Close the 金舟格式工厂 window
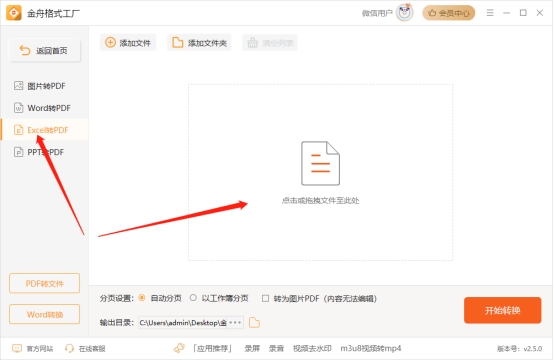The image size is (554, 360). click(x=540, y=13)
